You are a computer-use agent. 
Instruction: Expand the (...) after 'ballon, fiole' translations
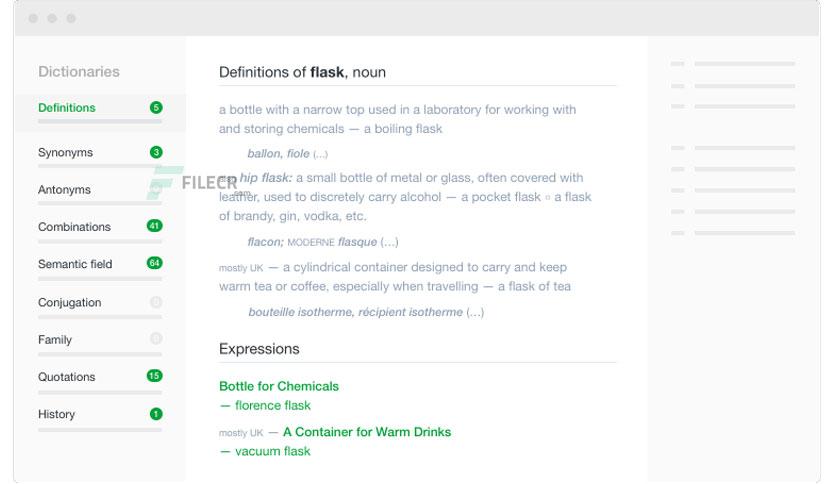pyautogui.click(x=320, y=155)
